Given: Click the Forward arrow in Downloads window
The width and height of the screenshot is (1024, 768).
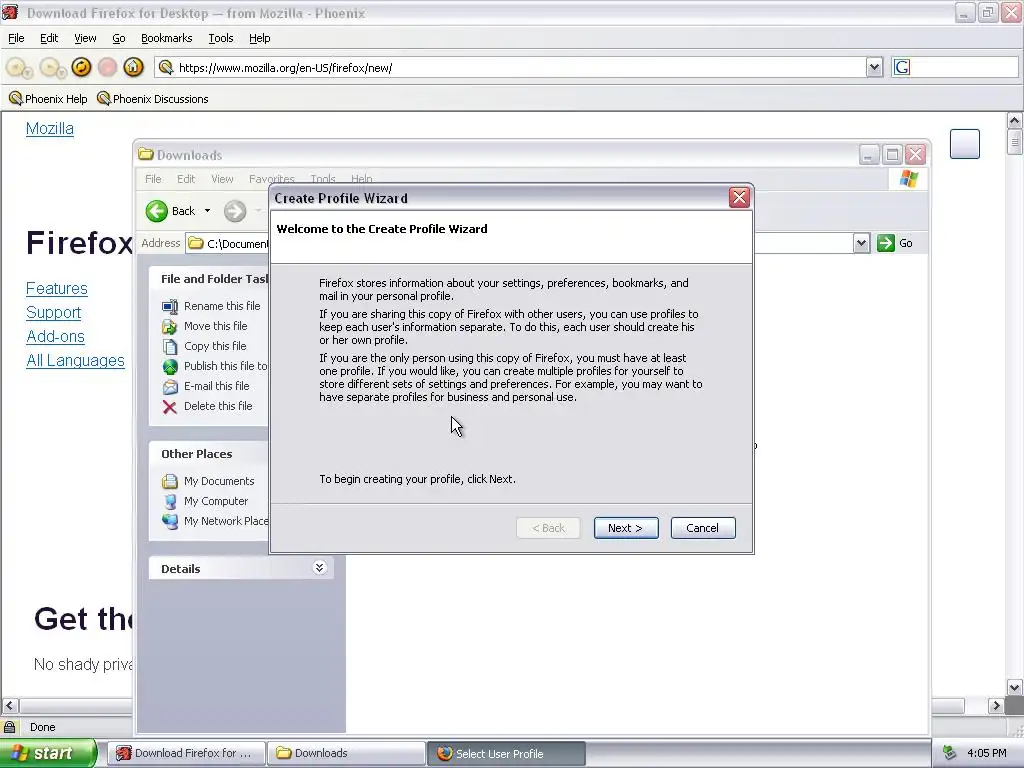Looking at the screenshot, I should [235, 211].
